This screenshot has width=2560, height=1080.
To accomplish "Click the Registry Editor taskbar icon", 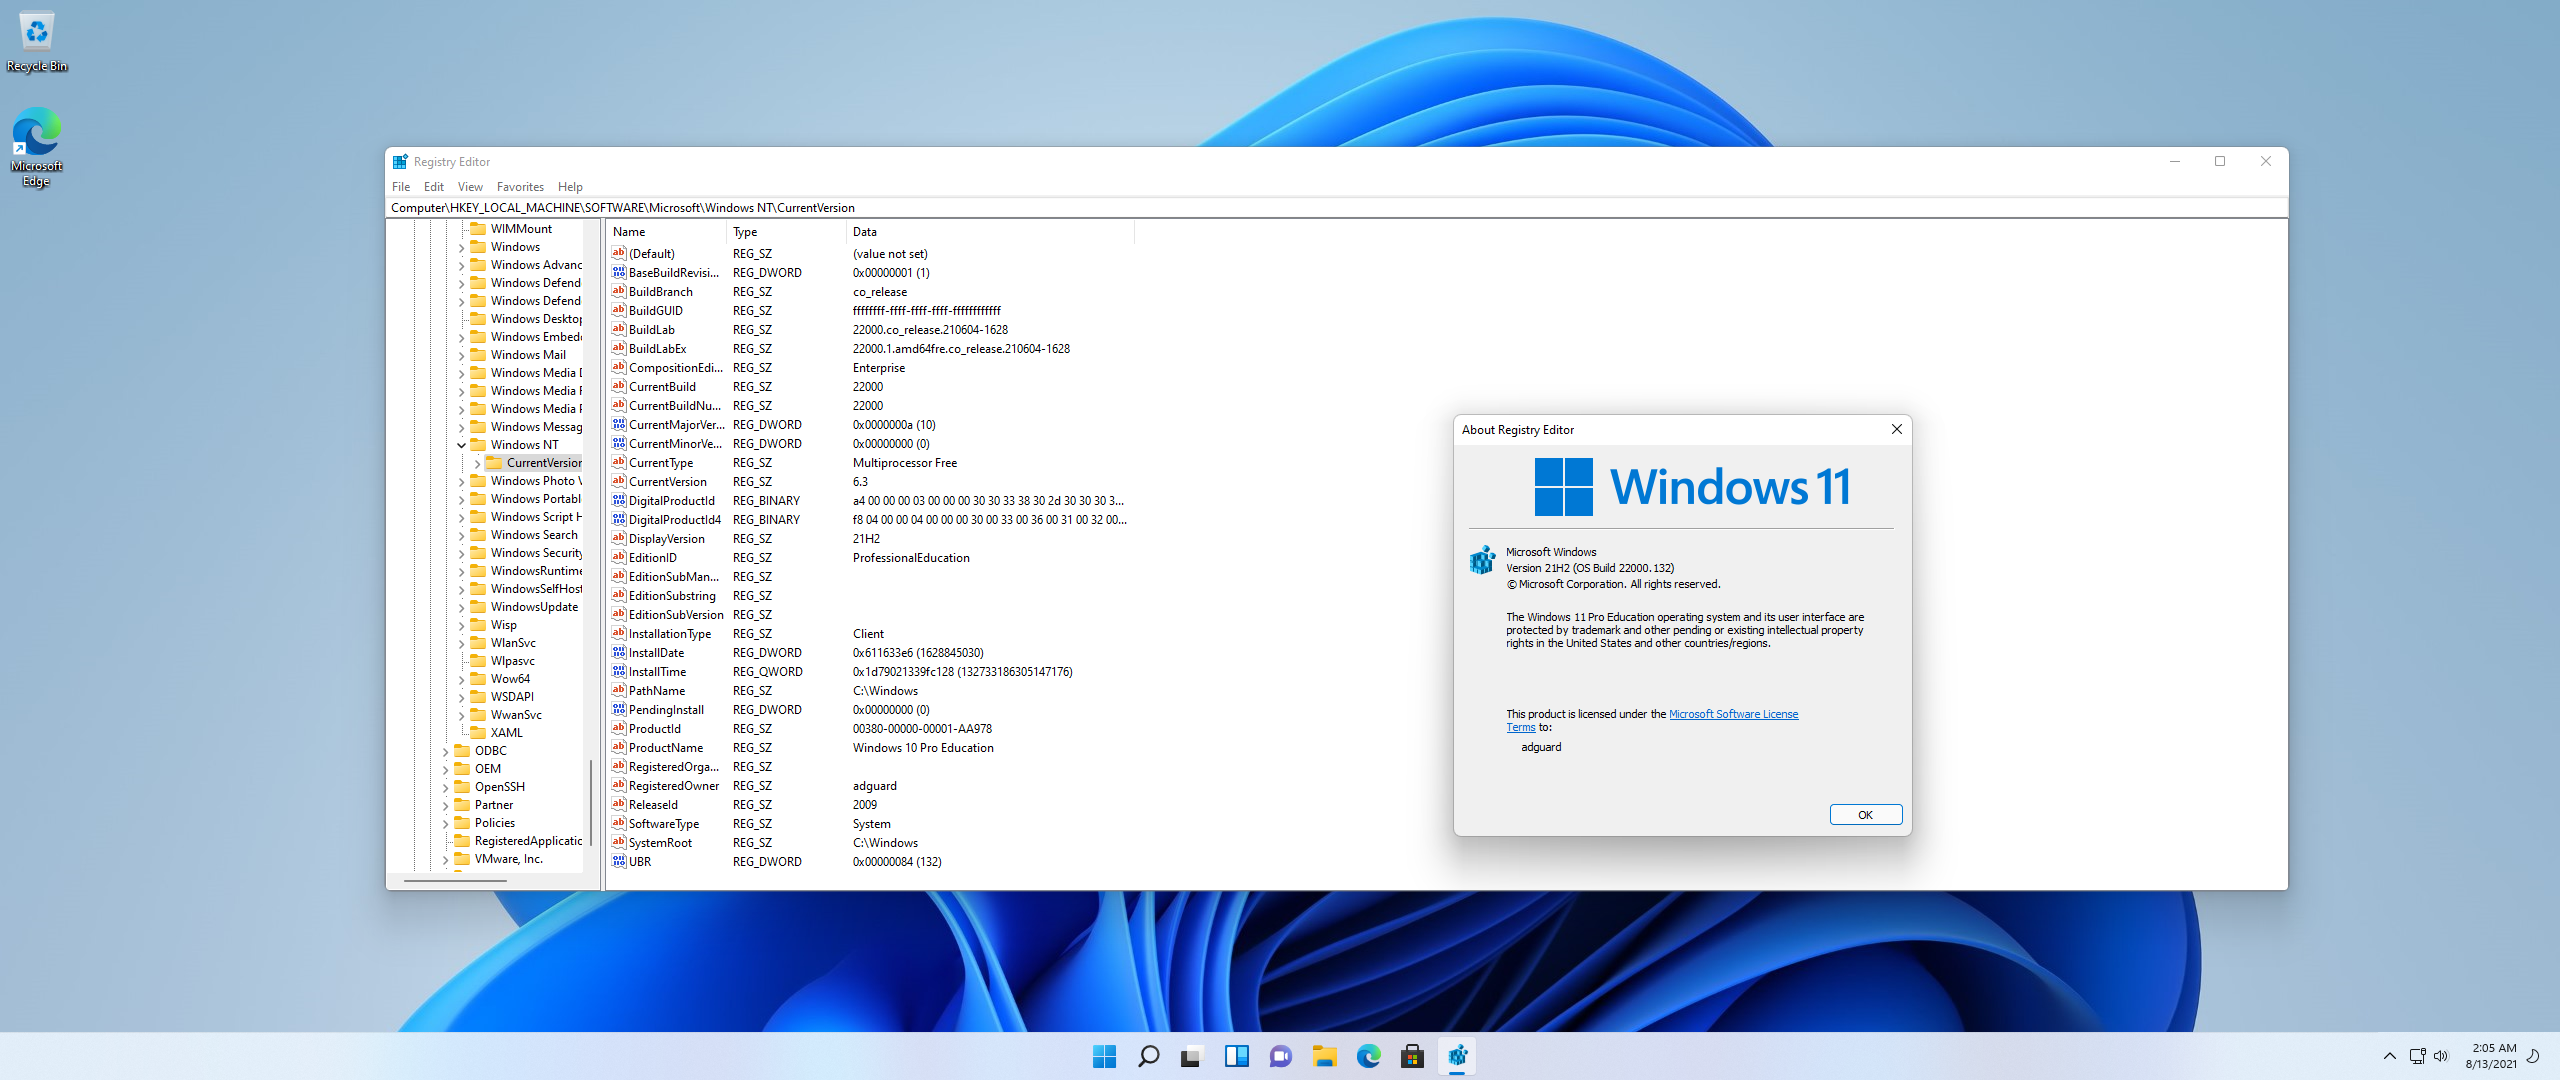I will click(x=1457, y=1056).
